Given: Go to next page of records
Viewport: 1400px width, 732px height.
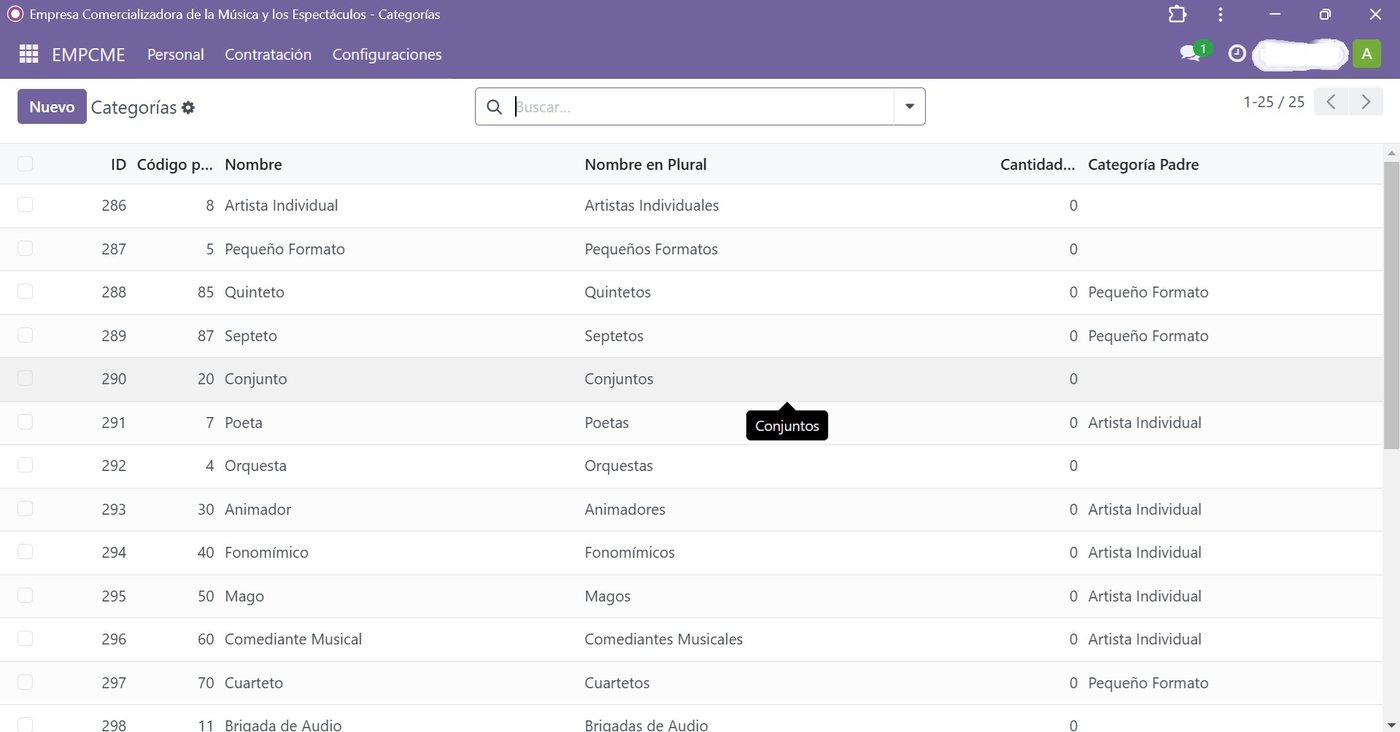Looking at the screenshot, I should pos(1366,102).
